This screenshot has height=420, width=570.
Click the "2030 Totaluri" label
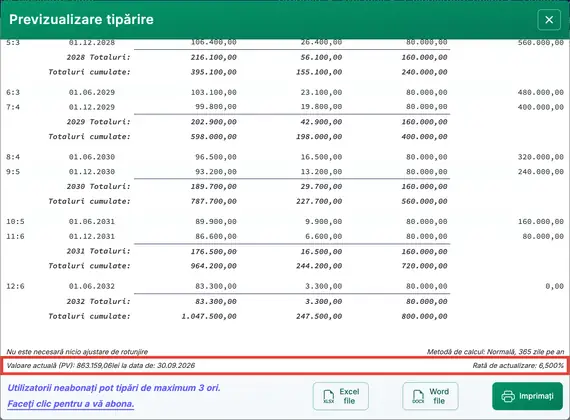[x=98, y=187]
